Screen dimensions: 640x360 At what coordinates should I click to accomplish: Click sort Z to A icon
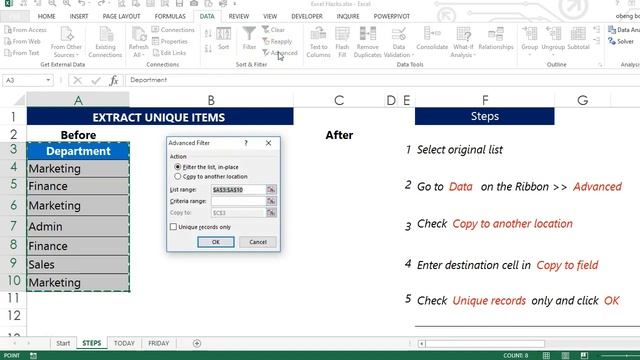pos(208,49)
